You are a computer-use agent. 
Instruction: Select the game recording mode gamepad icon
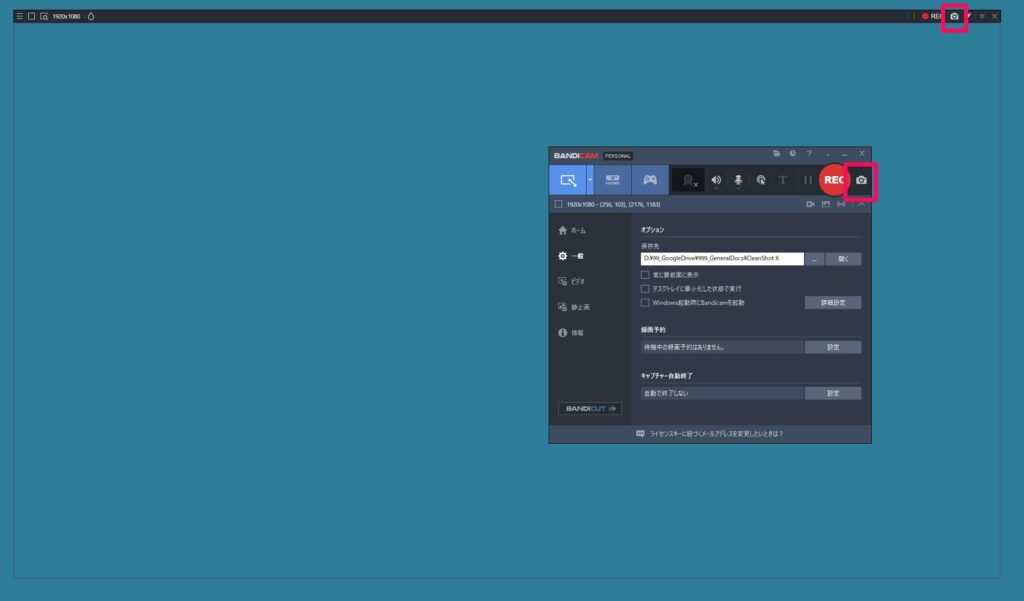[650, 180]
